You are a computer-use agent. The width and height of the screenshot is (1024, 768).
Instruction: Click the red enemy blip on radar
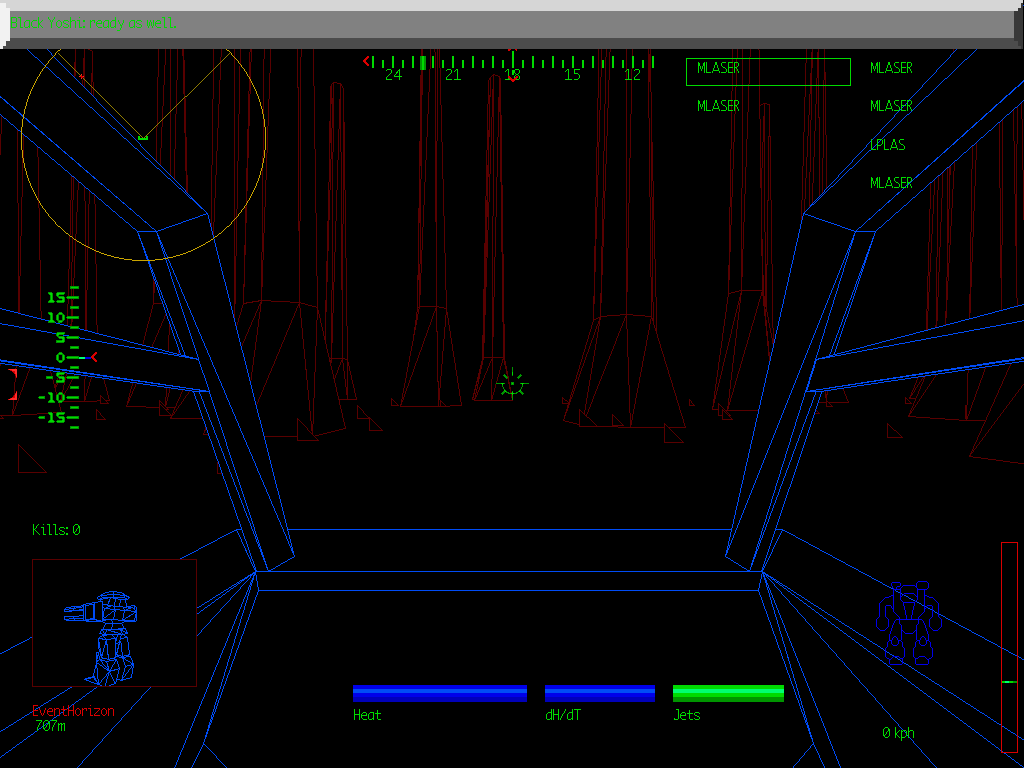click(82, 76)
